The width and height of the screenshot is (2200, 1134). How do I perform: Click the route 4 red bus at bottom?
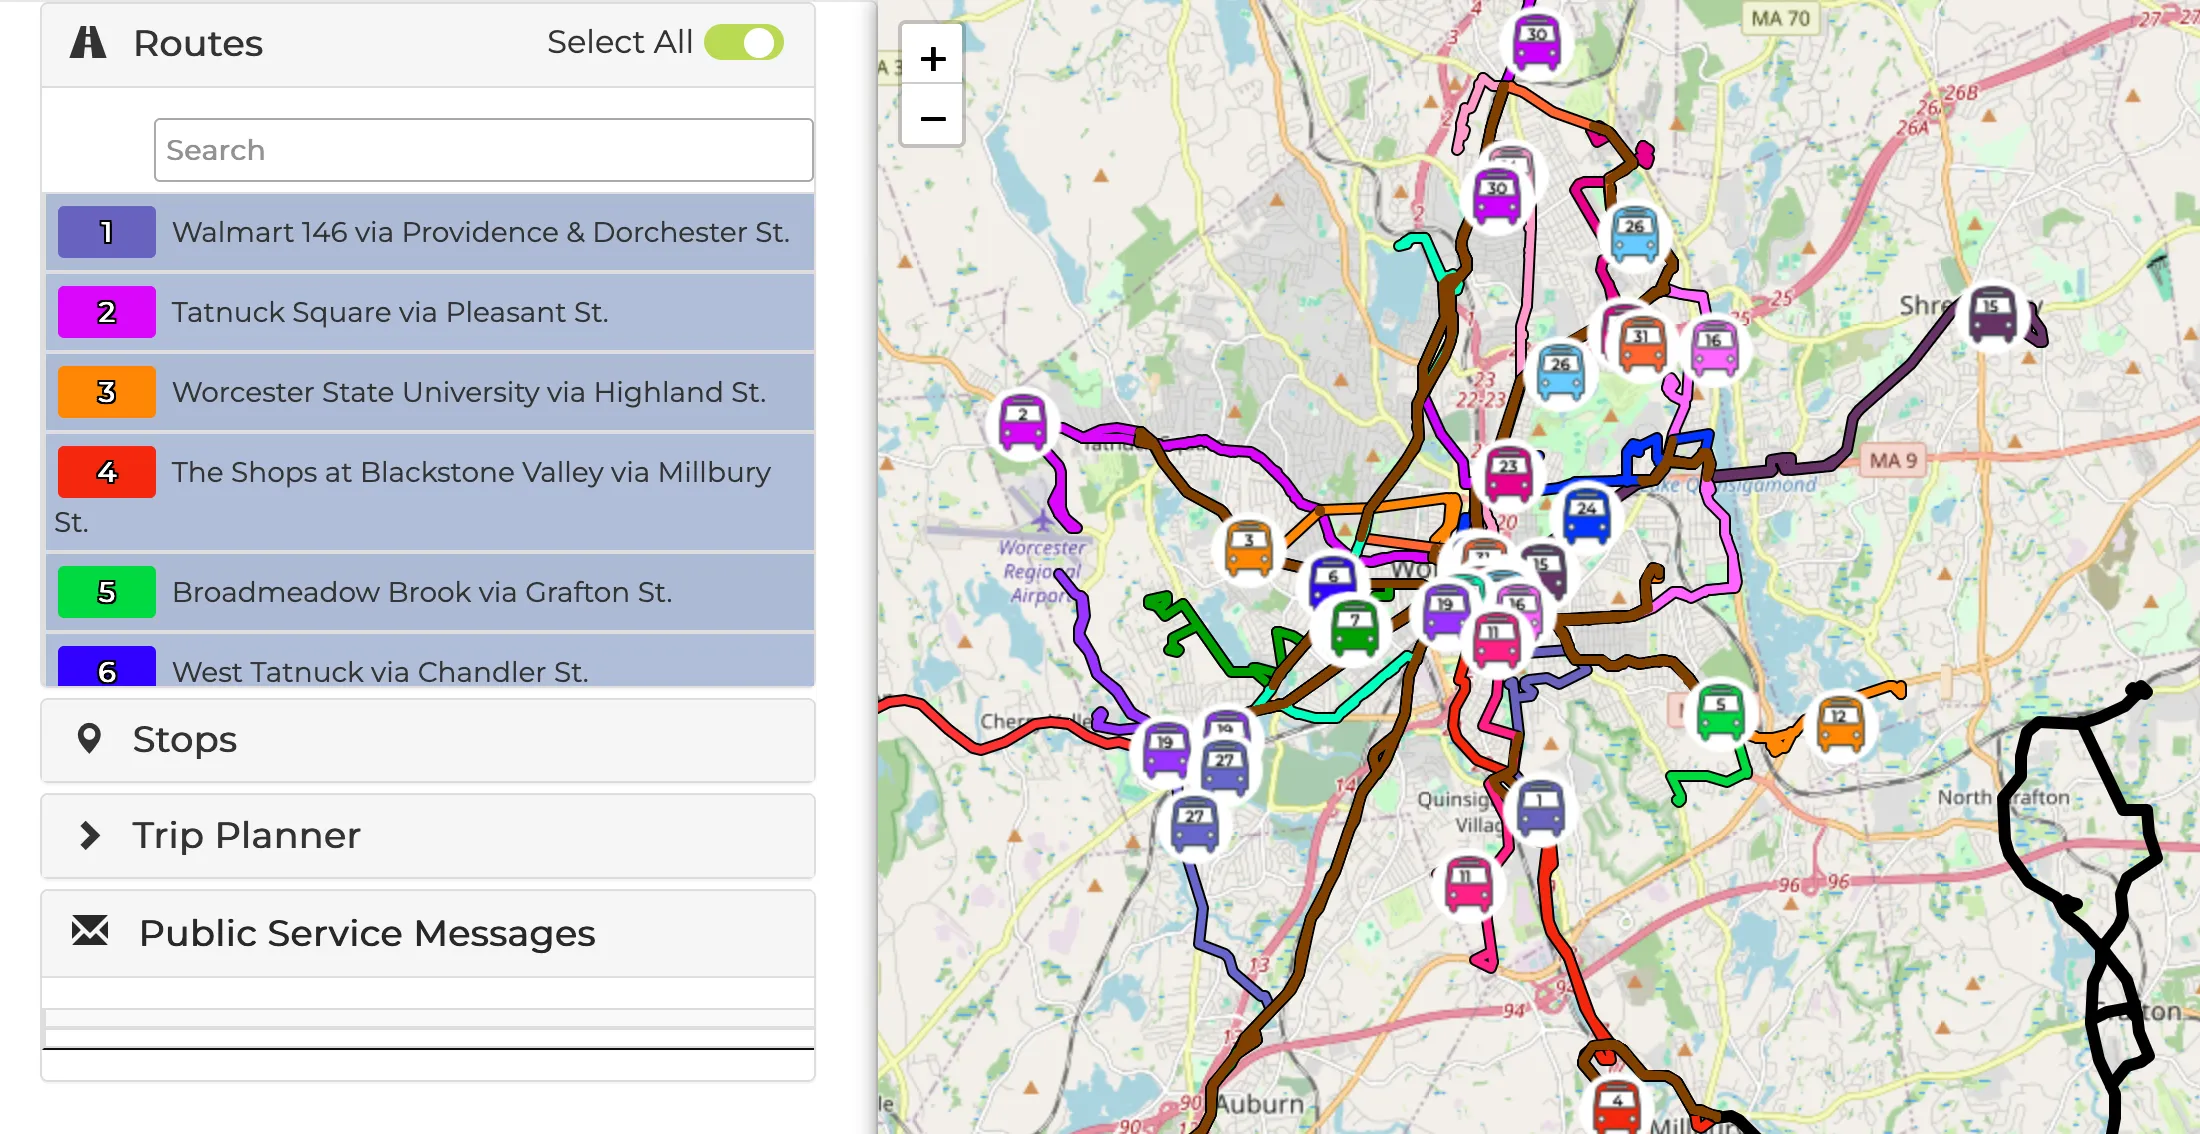pyautogui.click(x=1617, y=1106)
